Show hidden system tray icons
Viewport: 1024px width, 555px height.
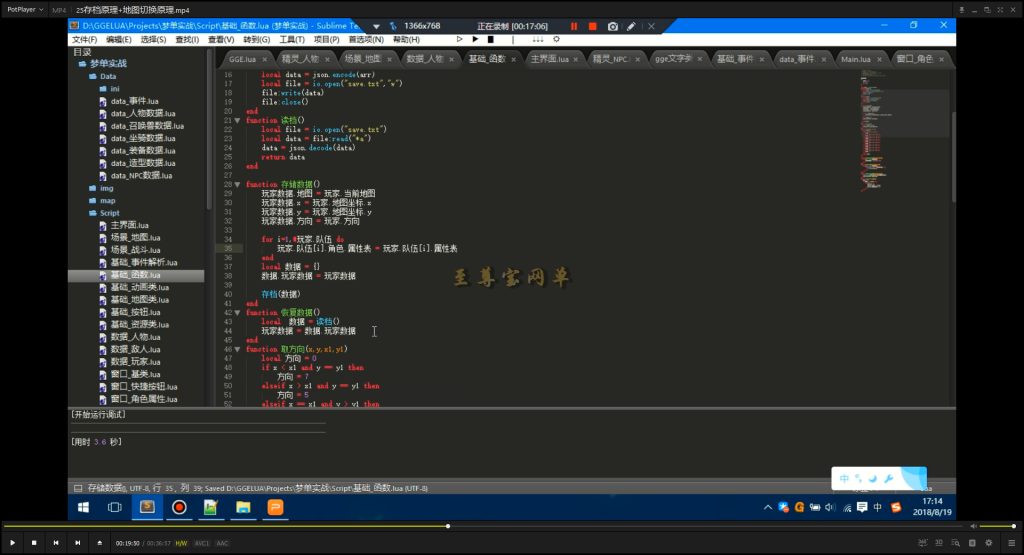pos(768,507)
